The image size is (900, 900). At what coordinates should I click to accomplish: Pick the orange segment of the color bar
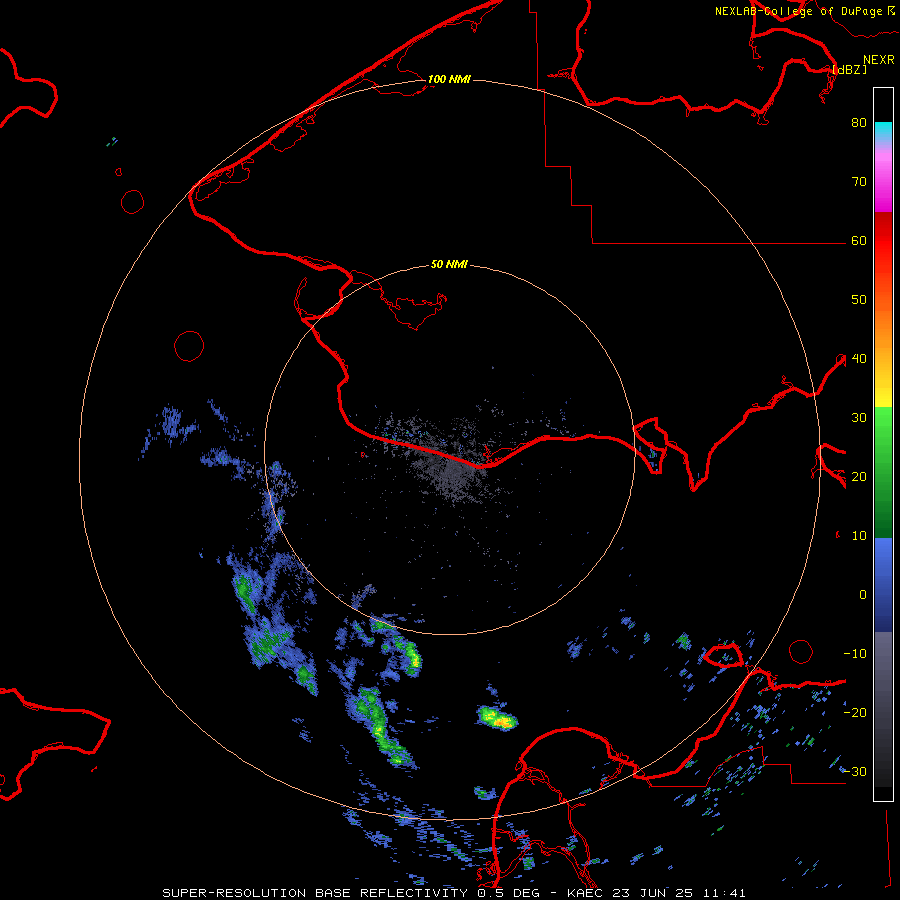tap(883, 327)
